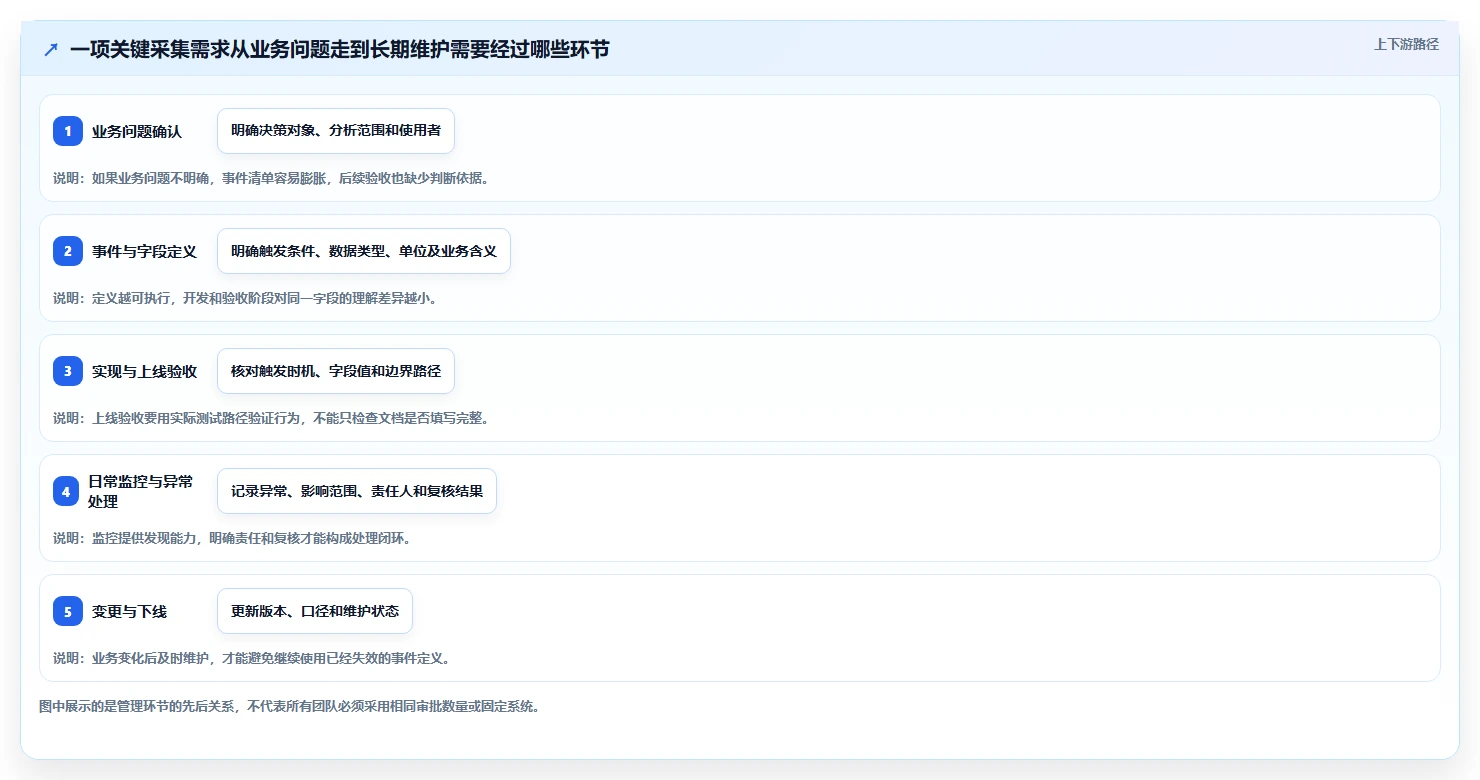Click the note starting 业务变化后及时维护
Screen dimensions: 1480x780
point(252,658)
